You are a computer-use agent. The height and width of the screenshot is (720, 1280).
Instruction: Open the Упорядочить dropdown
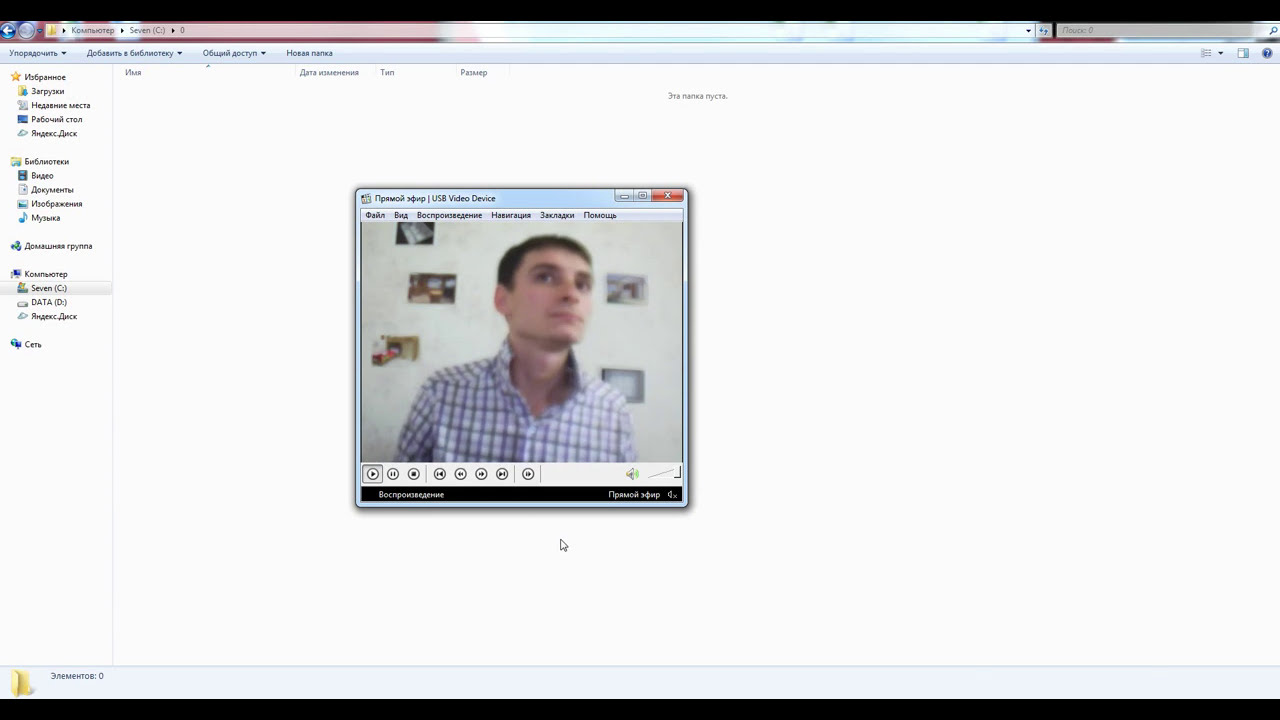click(38, 53)
